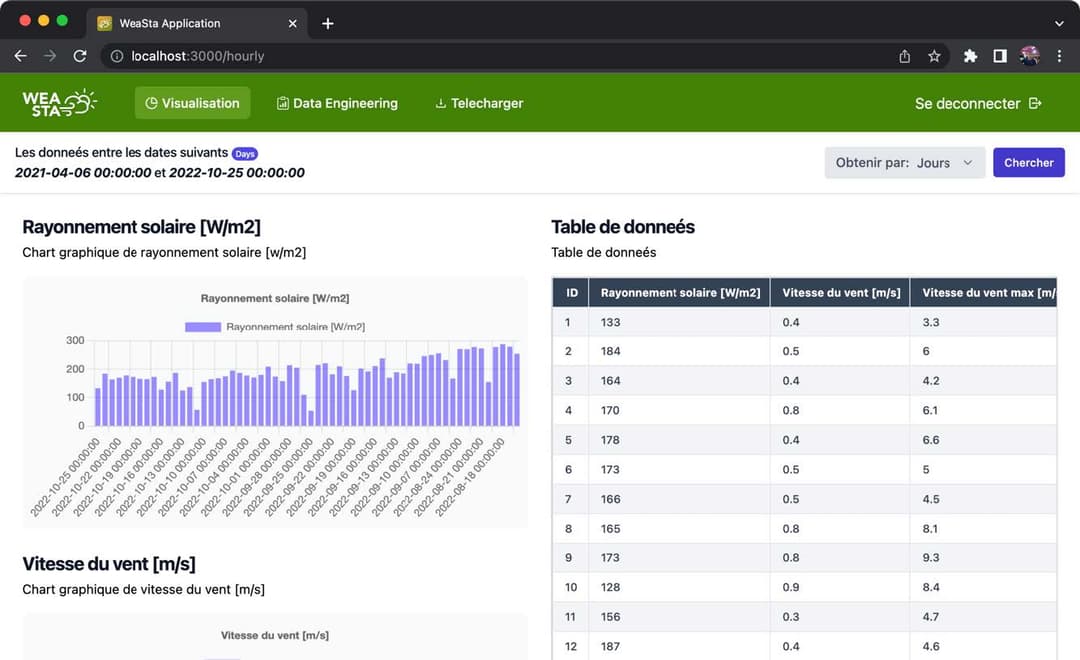
Task: Click the Chercher button
Action: click(1028, 163)
